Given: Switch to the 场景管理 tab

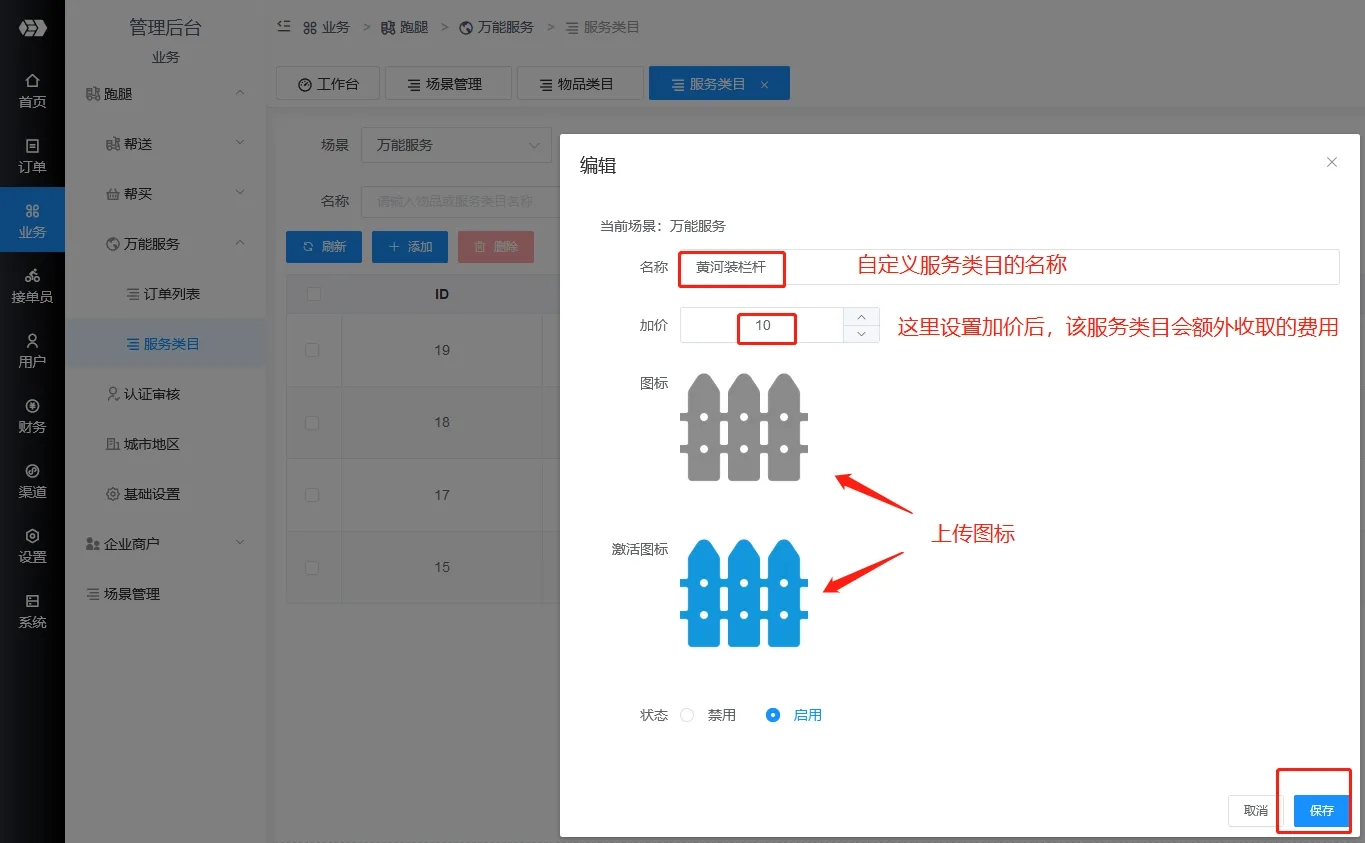Looking at the screenshot, I should coord(447,84).
